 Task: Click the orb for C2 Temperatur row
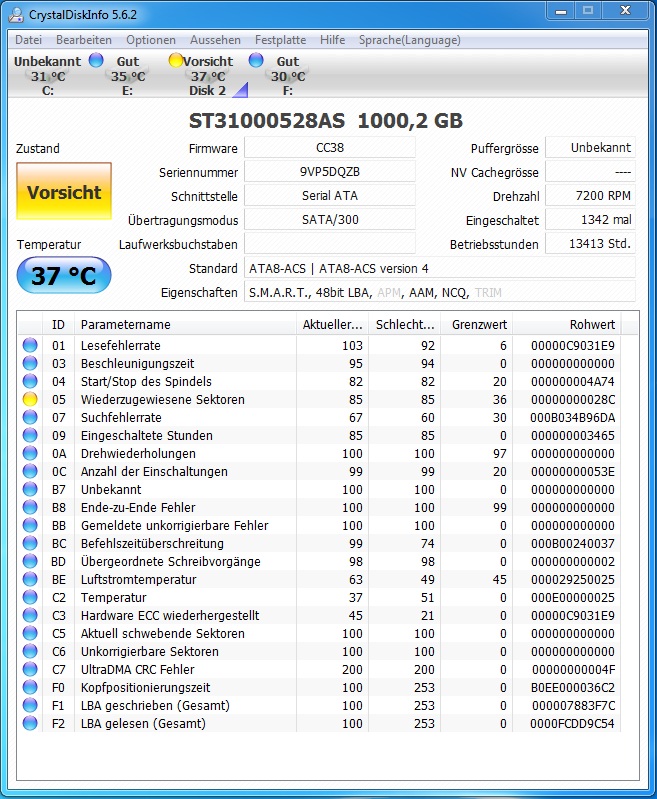(30, 597)
